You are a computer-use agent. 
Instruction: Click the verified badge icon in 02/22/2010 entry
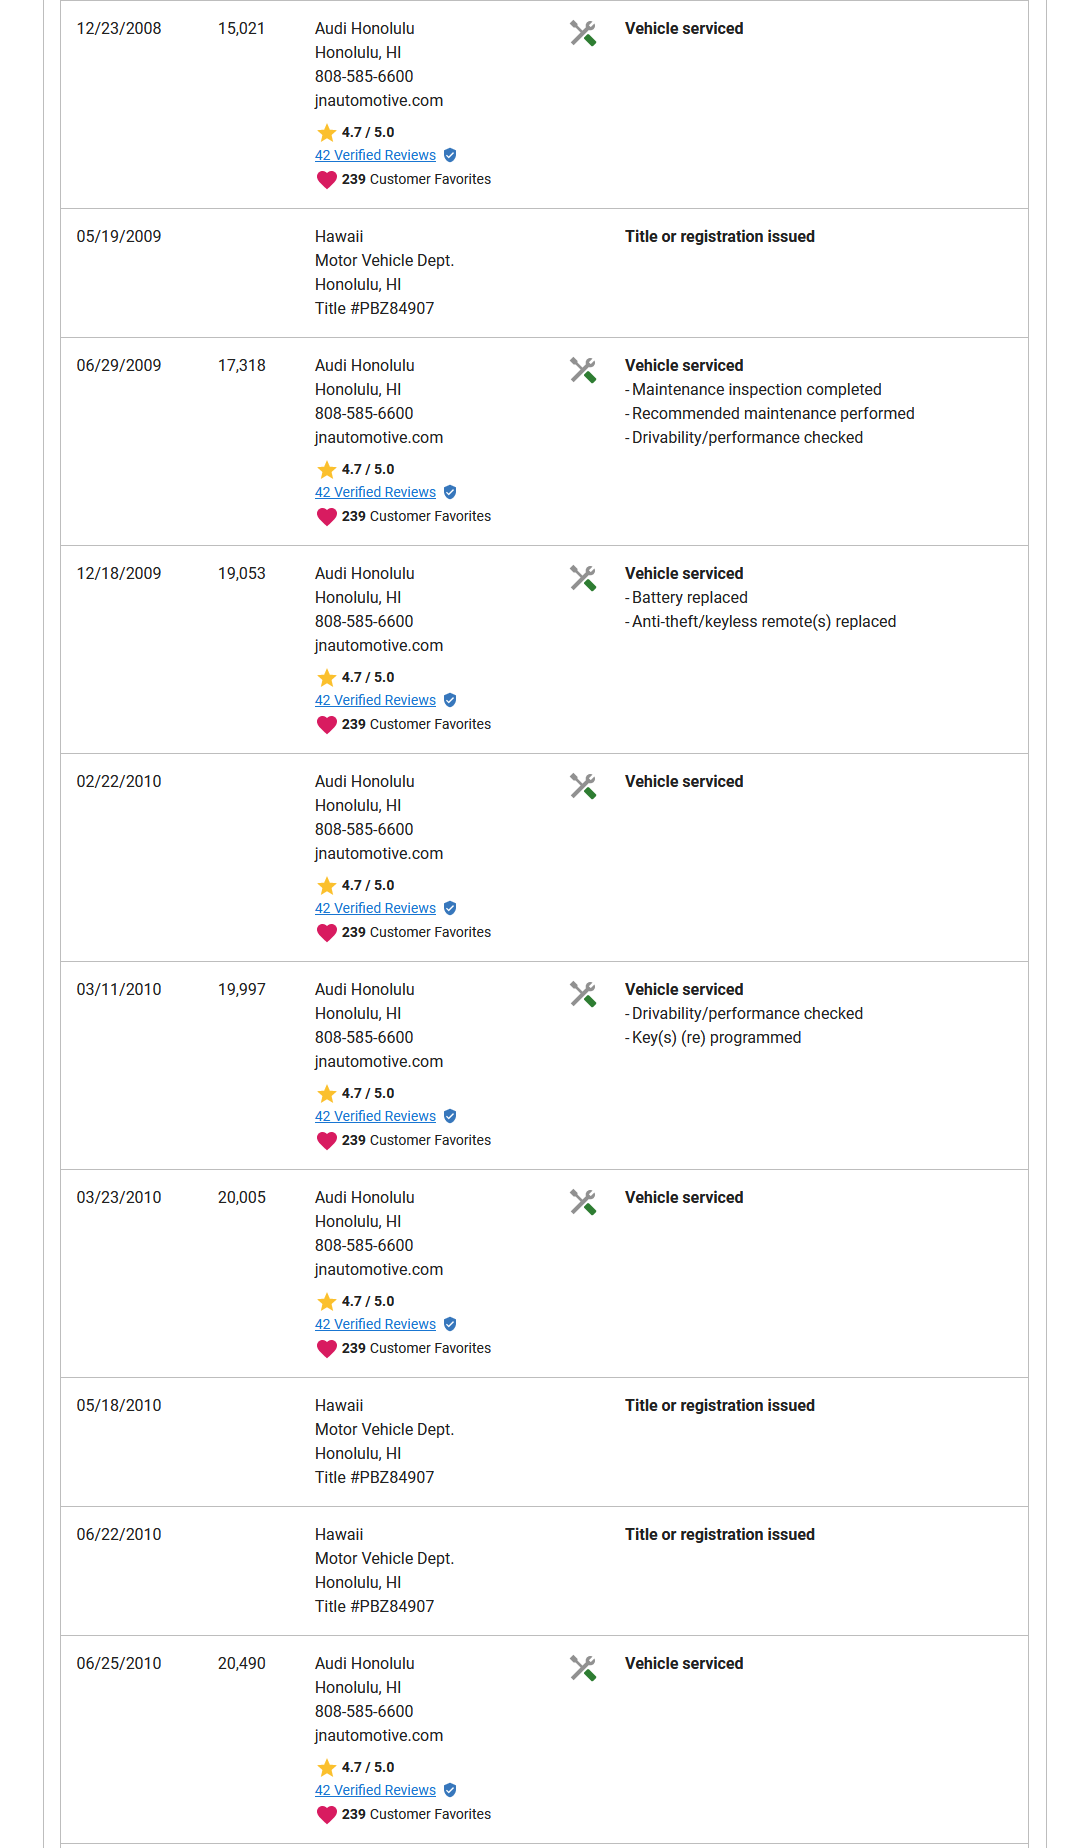[x=450, y=908]
